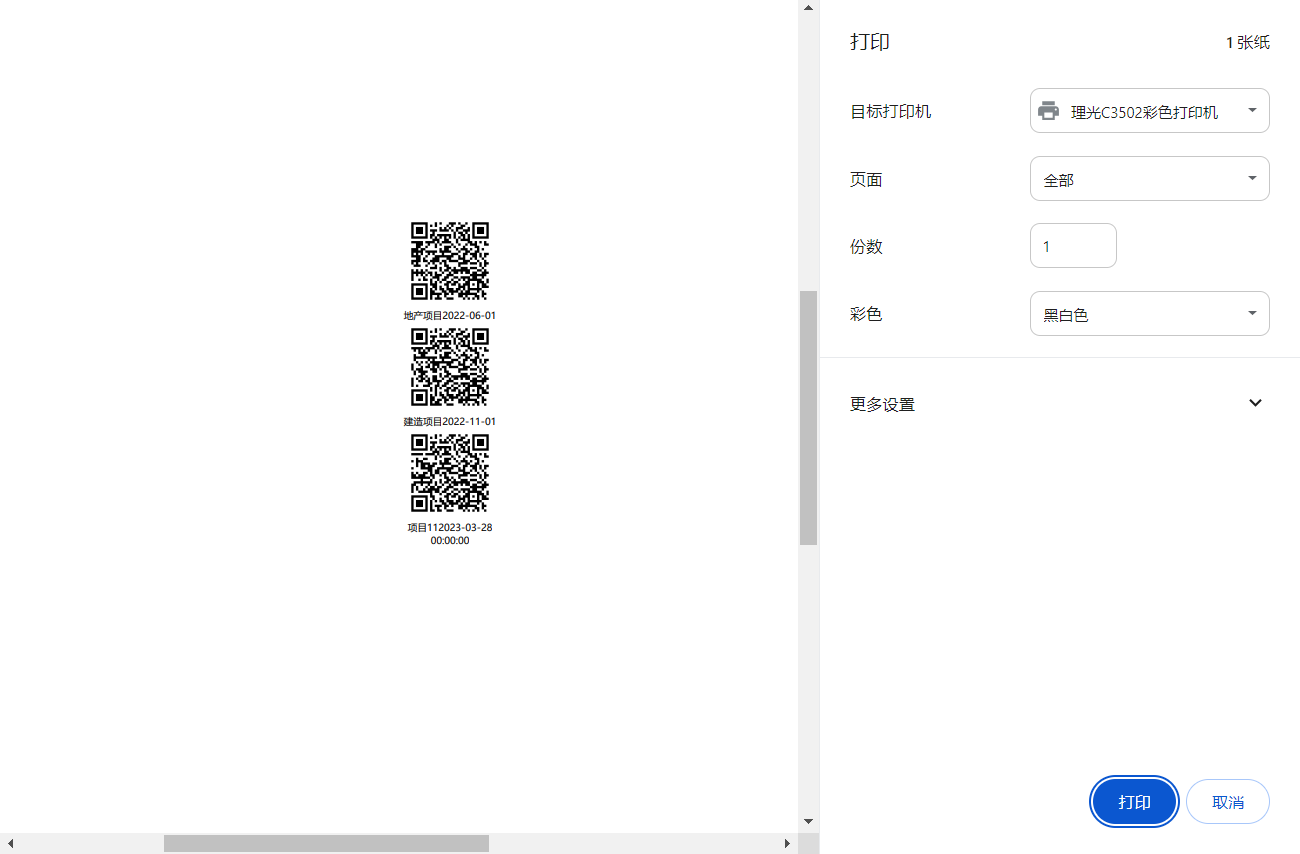1300x854 pixels.
Task: Open the 页面 dropdown showing 全部
Action: pos(1149,179)
